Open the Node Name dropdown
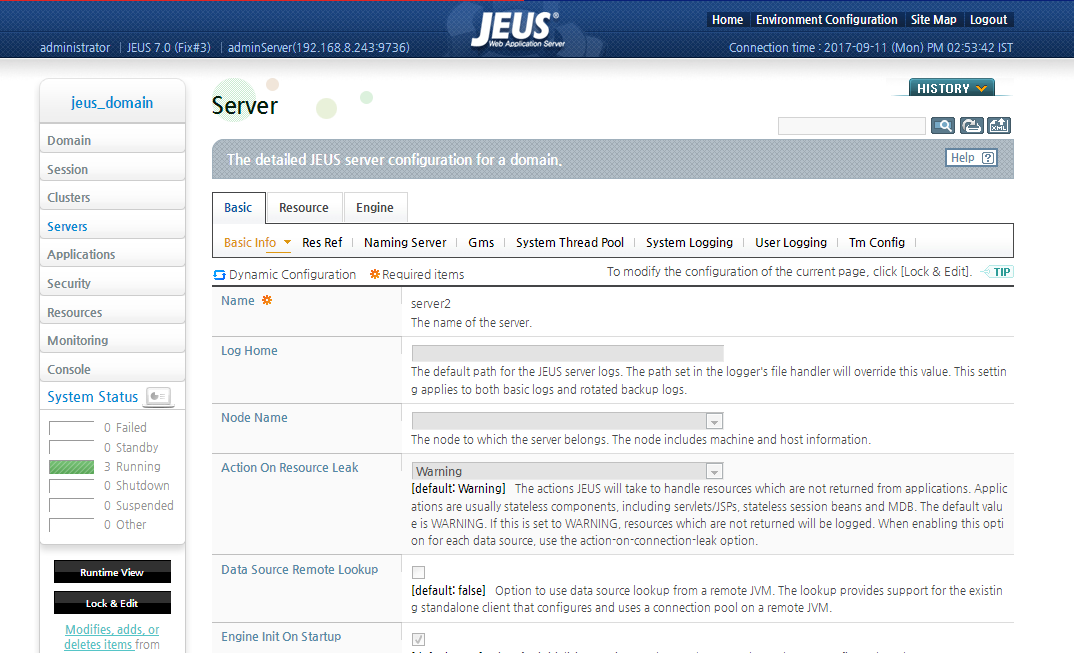This screenshot has height=653, width=1074. 714,421
